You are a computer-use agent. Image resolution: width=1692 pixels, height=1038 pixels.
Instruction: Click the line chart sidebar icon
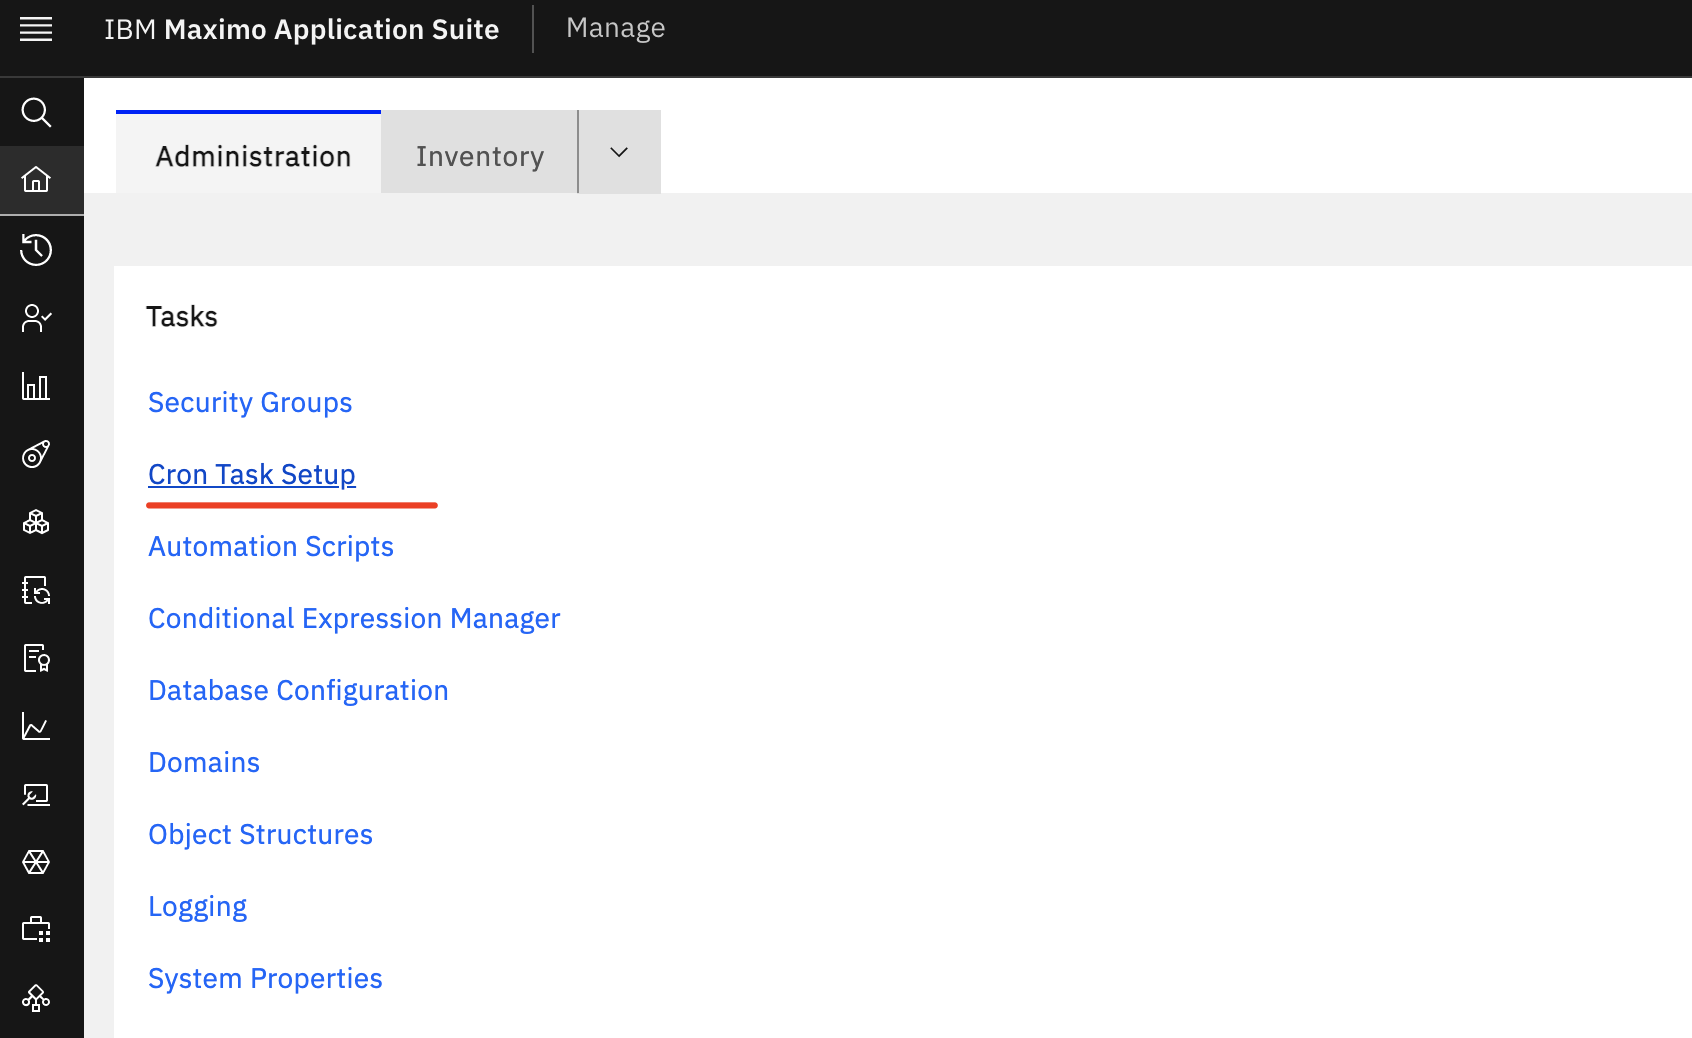(36, 726)
